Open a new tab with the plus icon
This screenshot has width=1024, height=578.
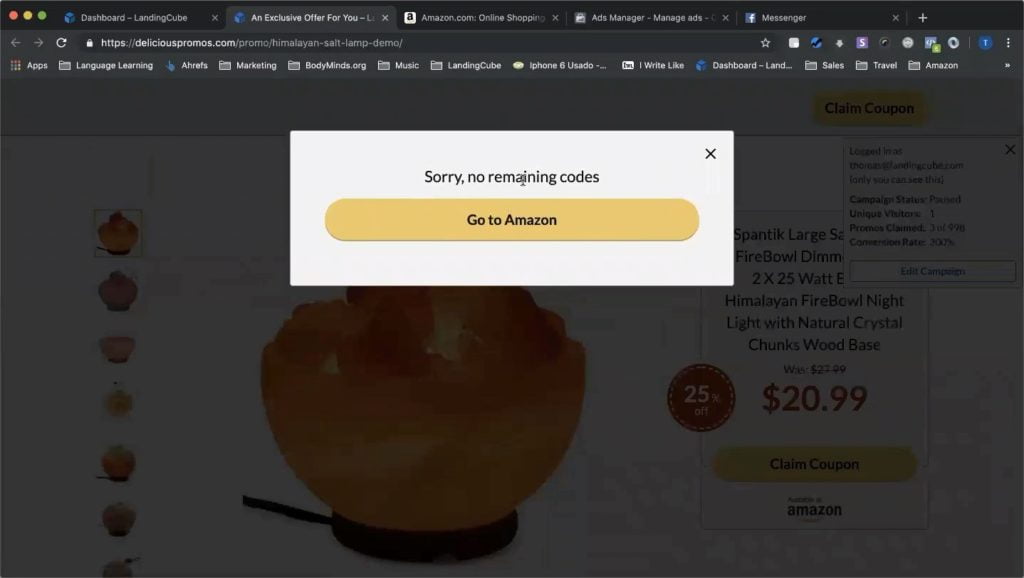coord(922,18)
